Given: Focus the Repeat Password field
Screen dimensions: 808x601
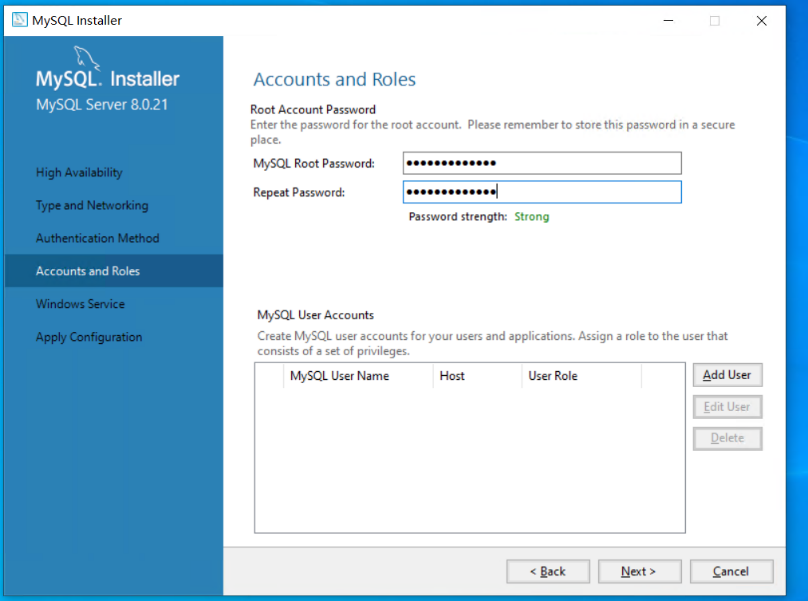Looking at the screenshot, I should [x=542, y=192].
